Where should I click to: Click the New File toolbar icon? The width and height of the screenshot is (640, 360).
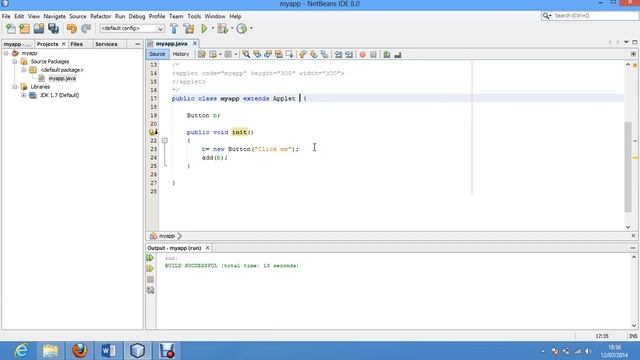pos(11,29)
